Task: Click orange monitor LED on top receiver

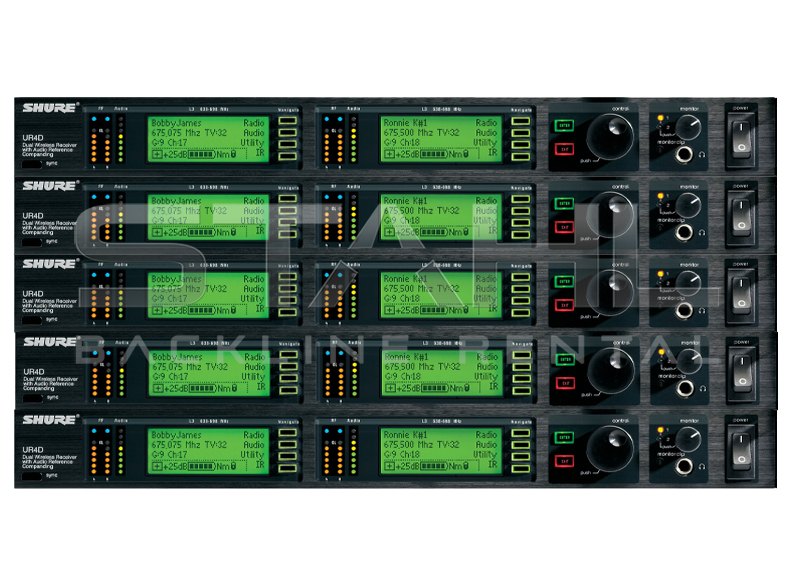Action: pos(660,118)
